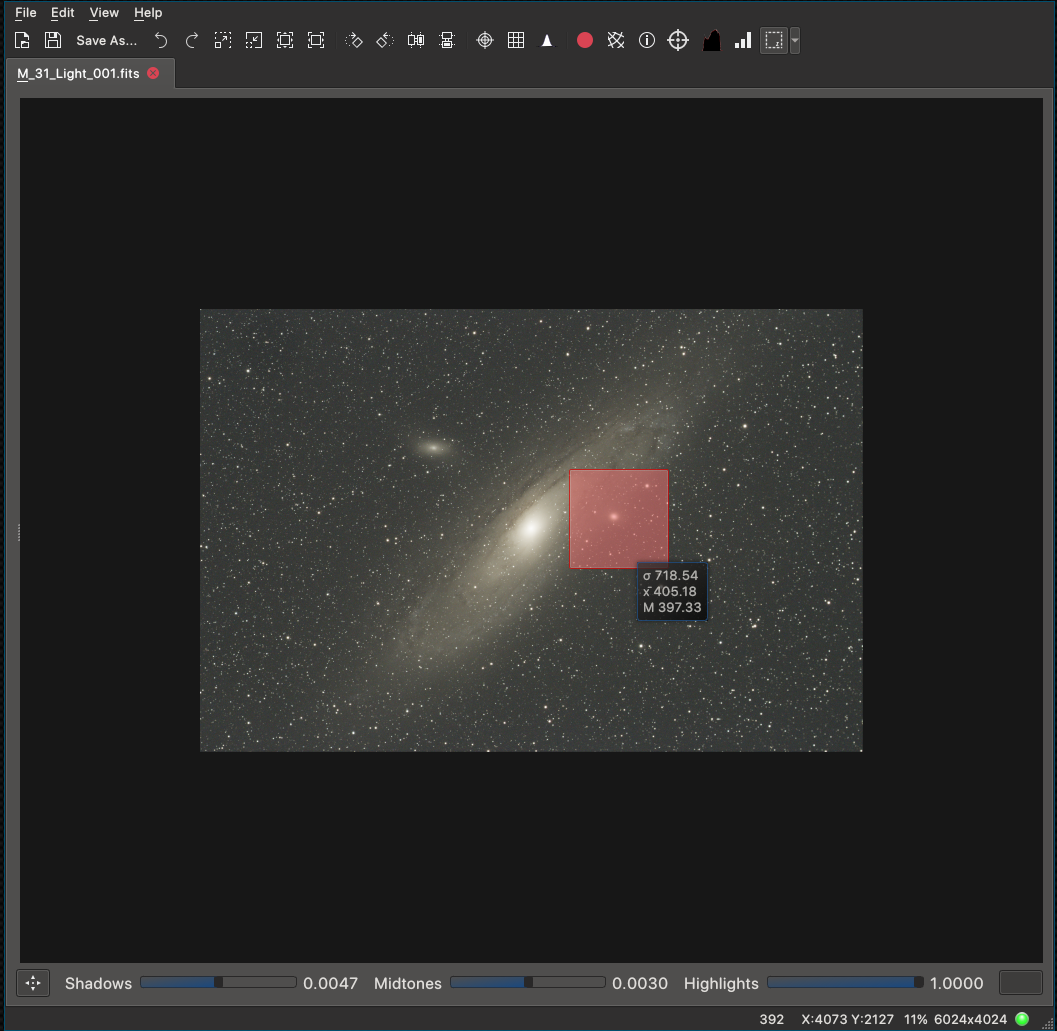Click the Midtones slider
The height and width of the screenshot is (1031, 1057).
click(527, 983)
